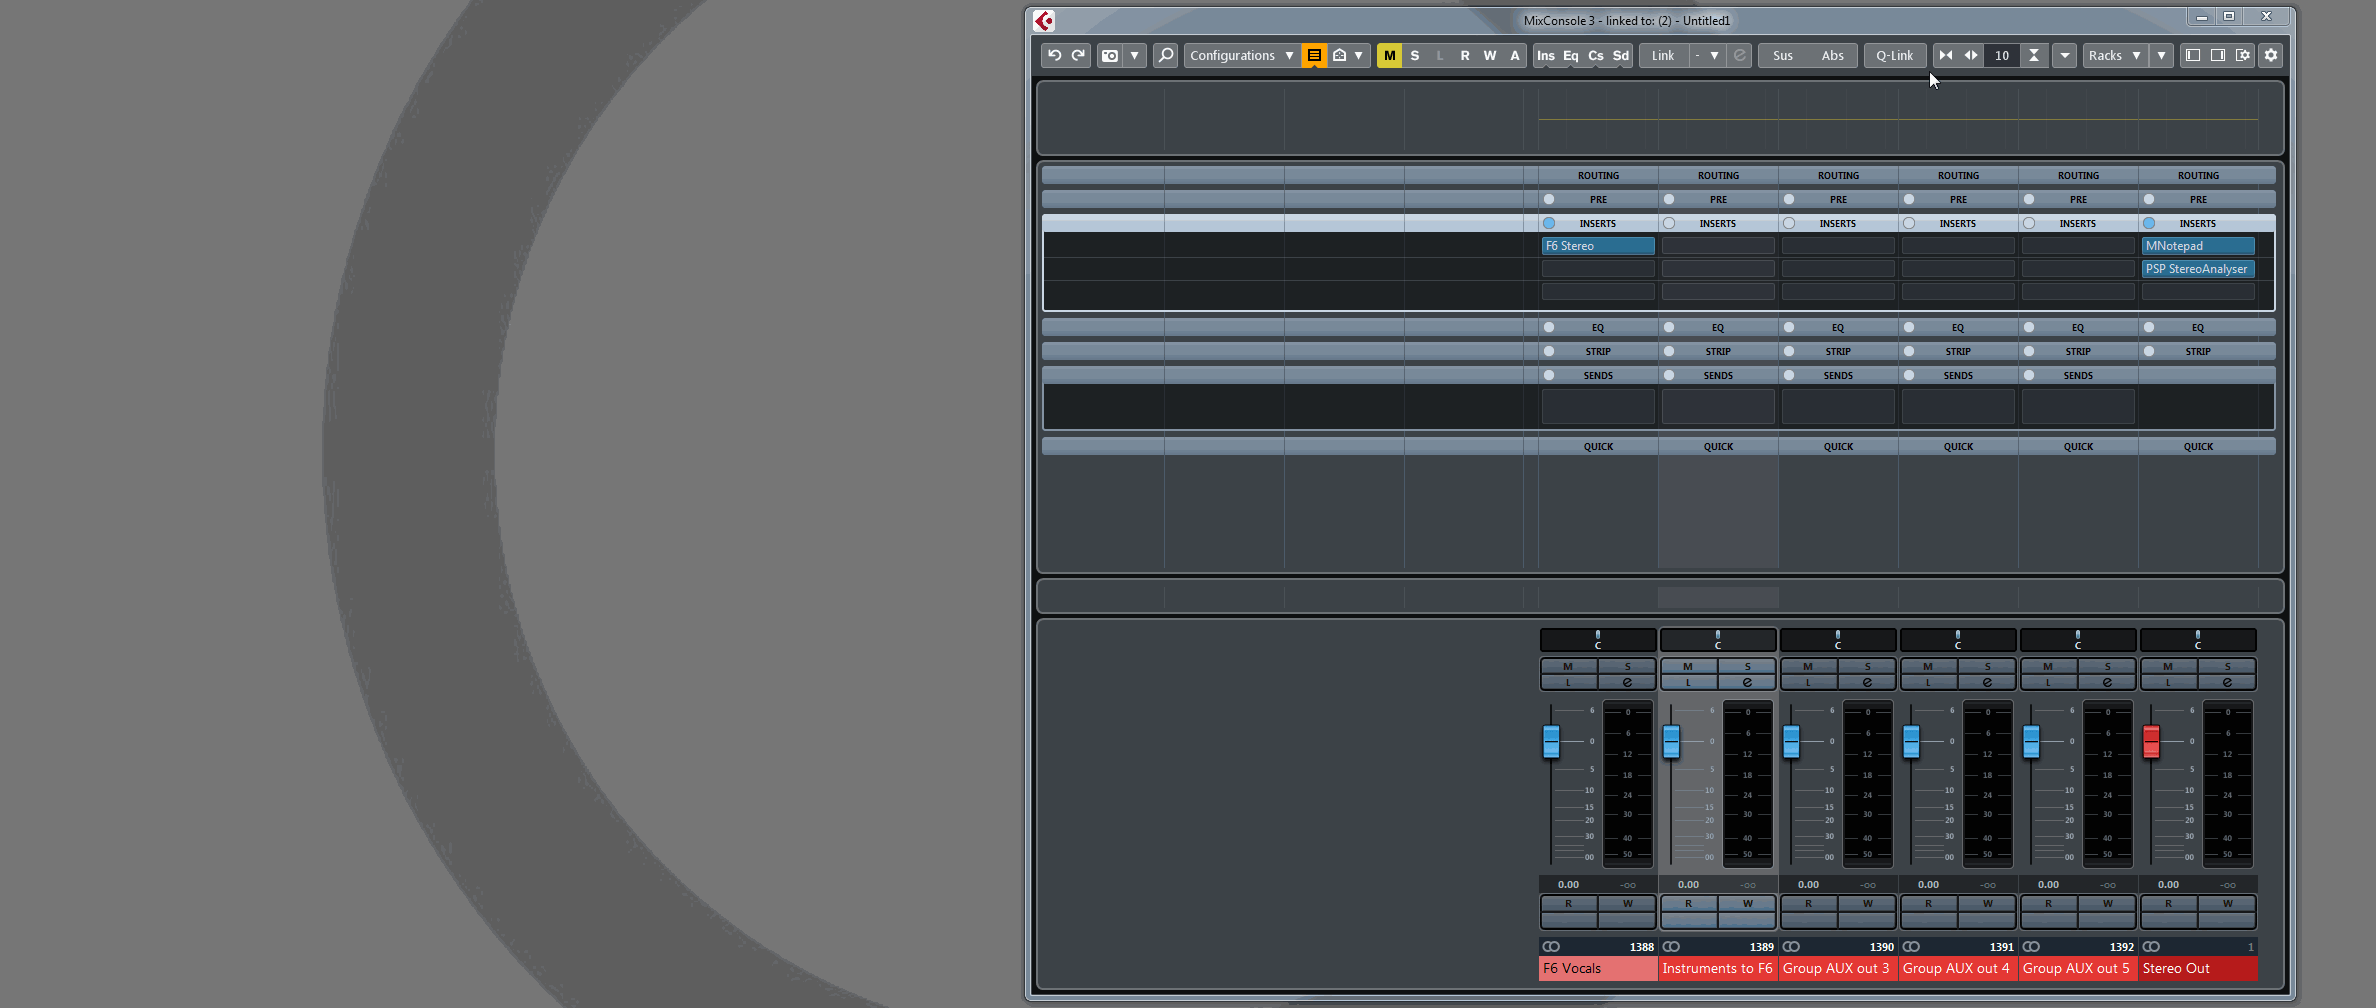Click the Stereo Out red volume fader

(x=2150, y=740)
